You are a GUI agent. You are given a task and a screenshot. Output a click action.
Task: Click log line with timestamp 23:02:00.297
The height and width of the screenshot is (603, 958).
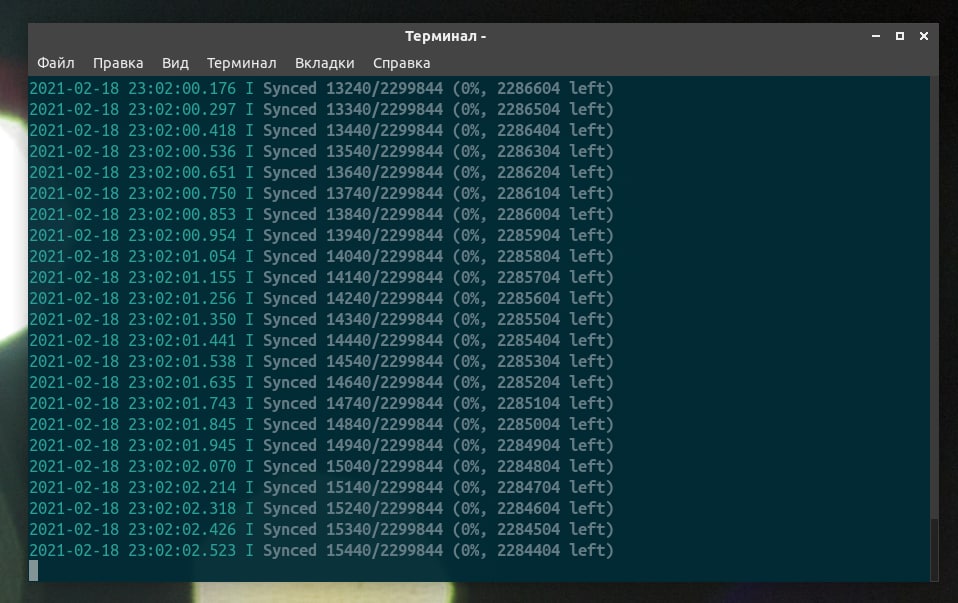click(x=321, y=109)
